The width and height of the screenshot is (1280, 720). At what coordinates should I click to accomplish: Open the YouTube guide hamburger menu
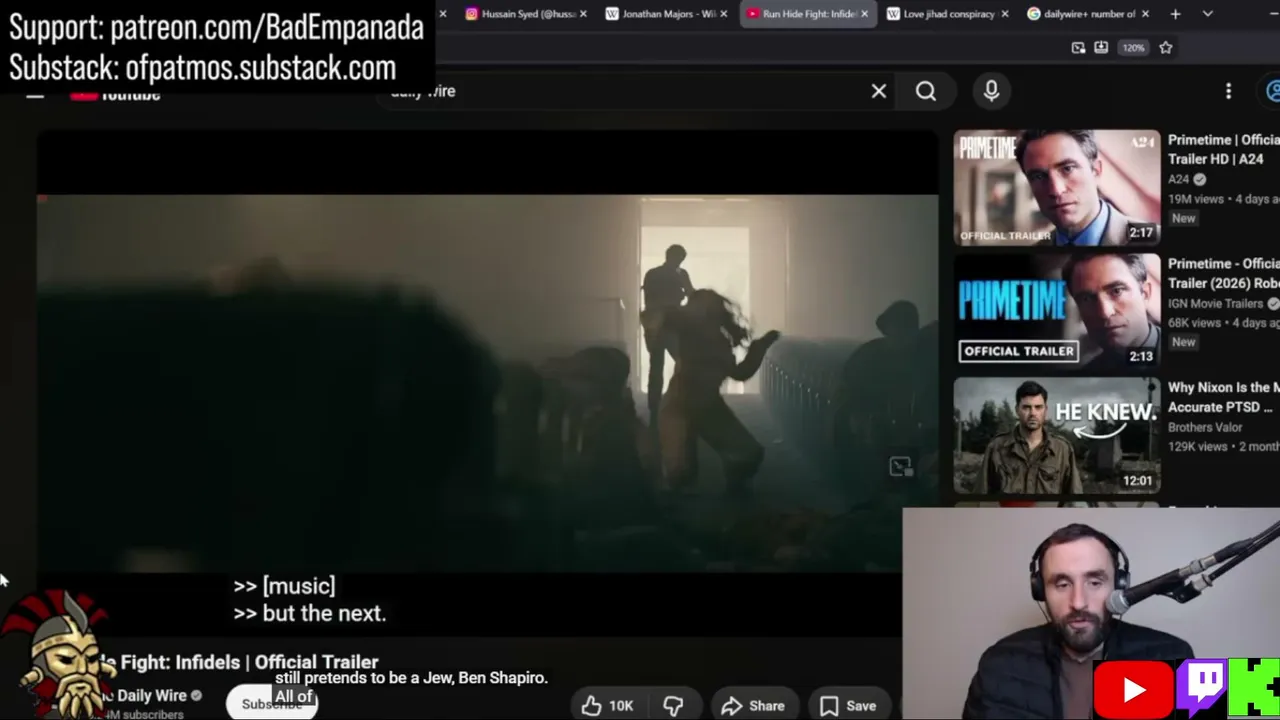pyautogui.click(x=35, y=94)
